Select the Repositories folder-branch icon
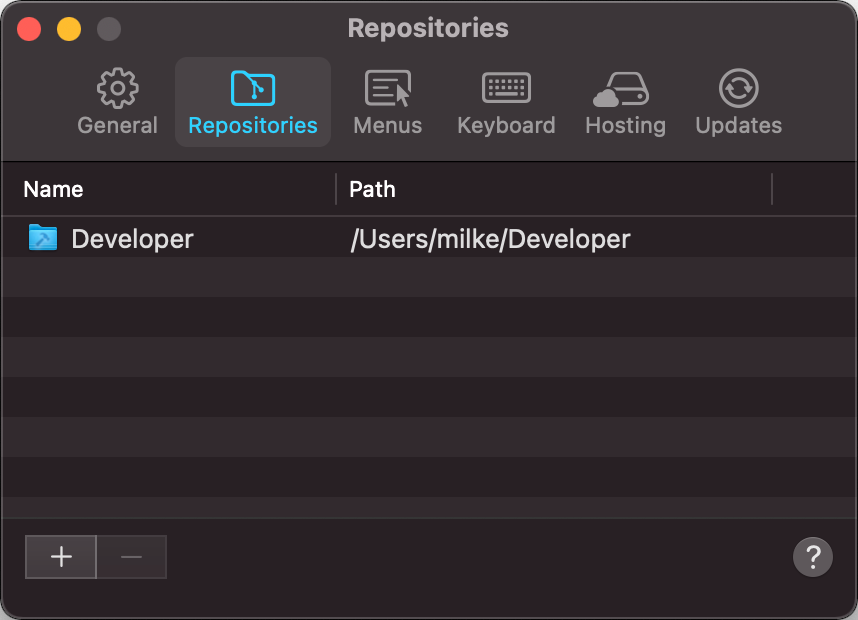Screen dimensions: 858x620 [253, 88]
